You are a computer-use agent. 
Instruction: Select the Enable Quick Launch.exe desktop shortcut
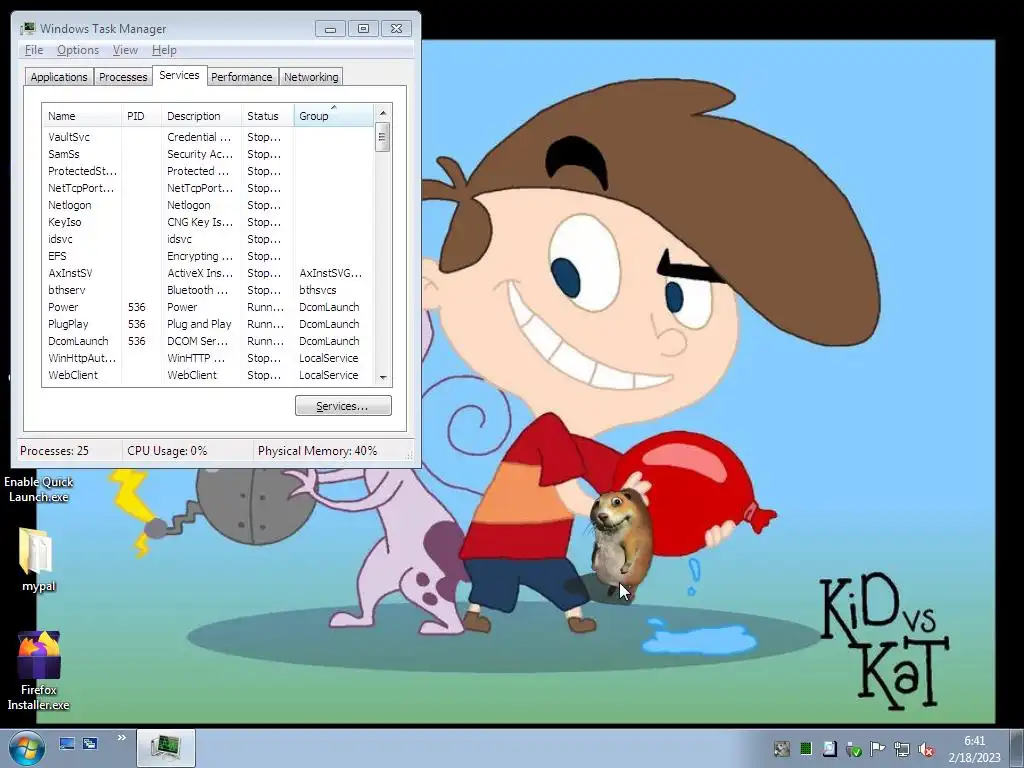coord(38,489)
